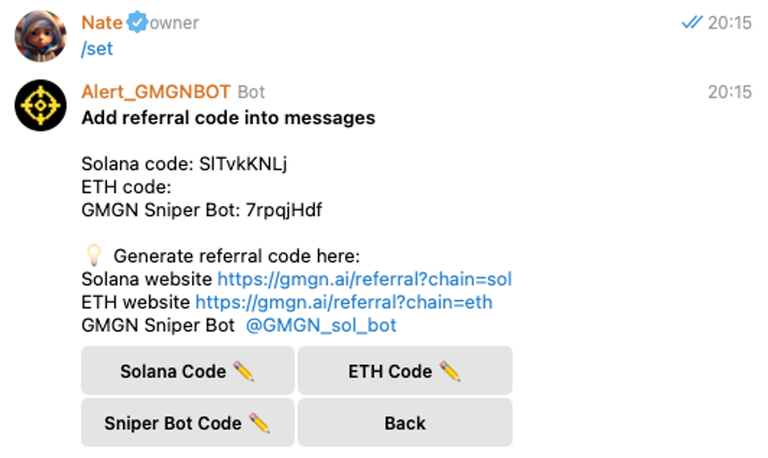The image size is (768, 458).
Task: Click the double-check read receipt icon
Action: click(x=692, y=23)
